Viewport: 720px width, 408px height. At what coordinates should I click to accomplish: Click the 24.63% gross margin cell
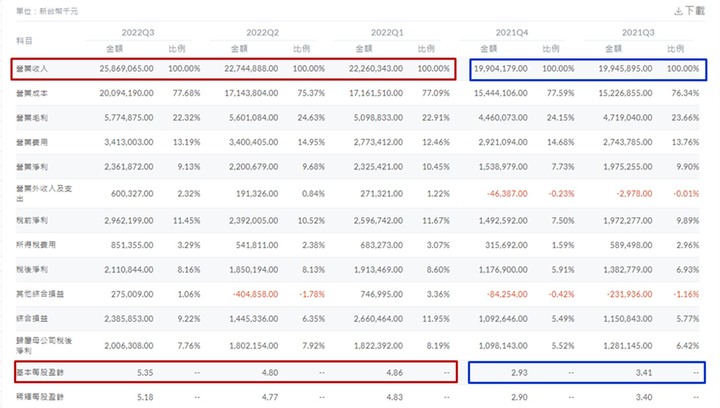[311, 117]
